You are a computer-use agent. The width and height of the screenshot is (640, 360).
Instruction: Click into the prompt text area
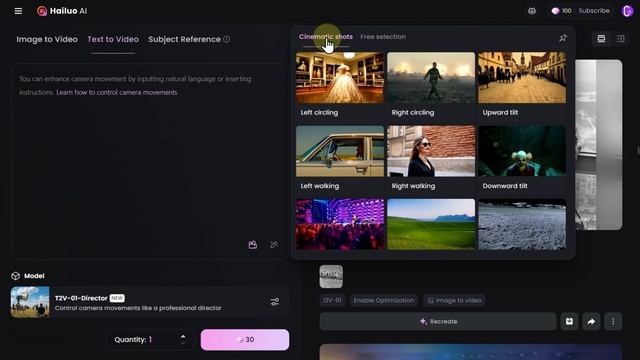coord(149,163)
